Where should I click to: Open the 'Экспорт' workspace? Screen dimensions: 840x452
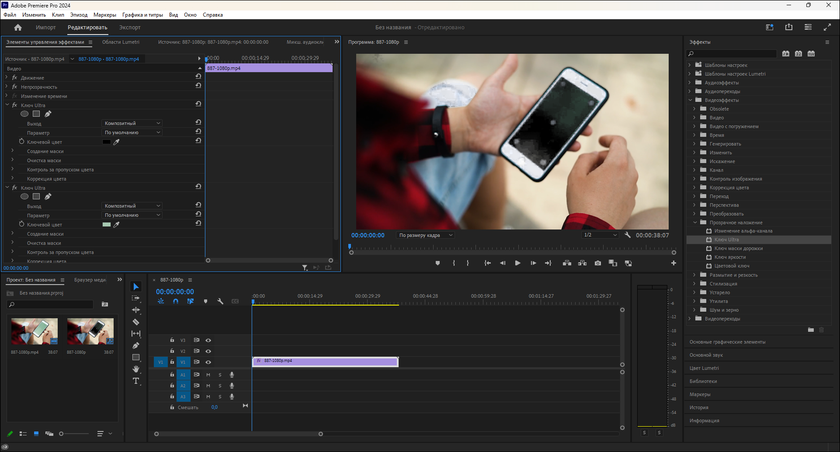[131, 28]
